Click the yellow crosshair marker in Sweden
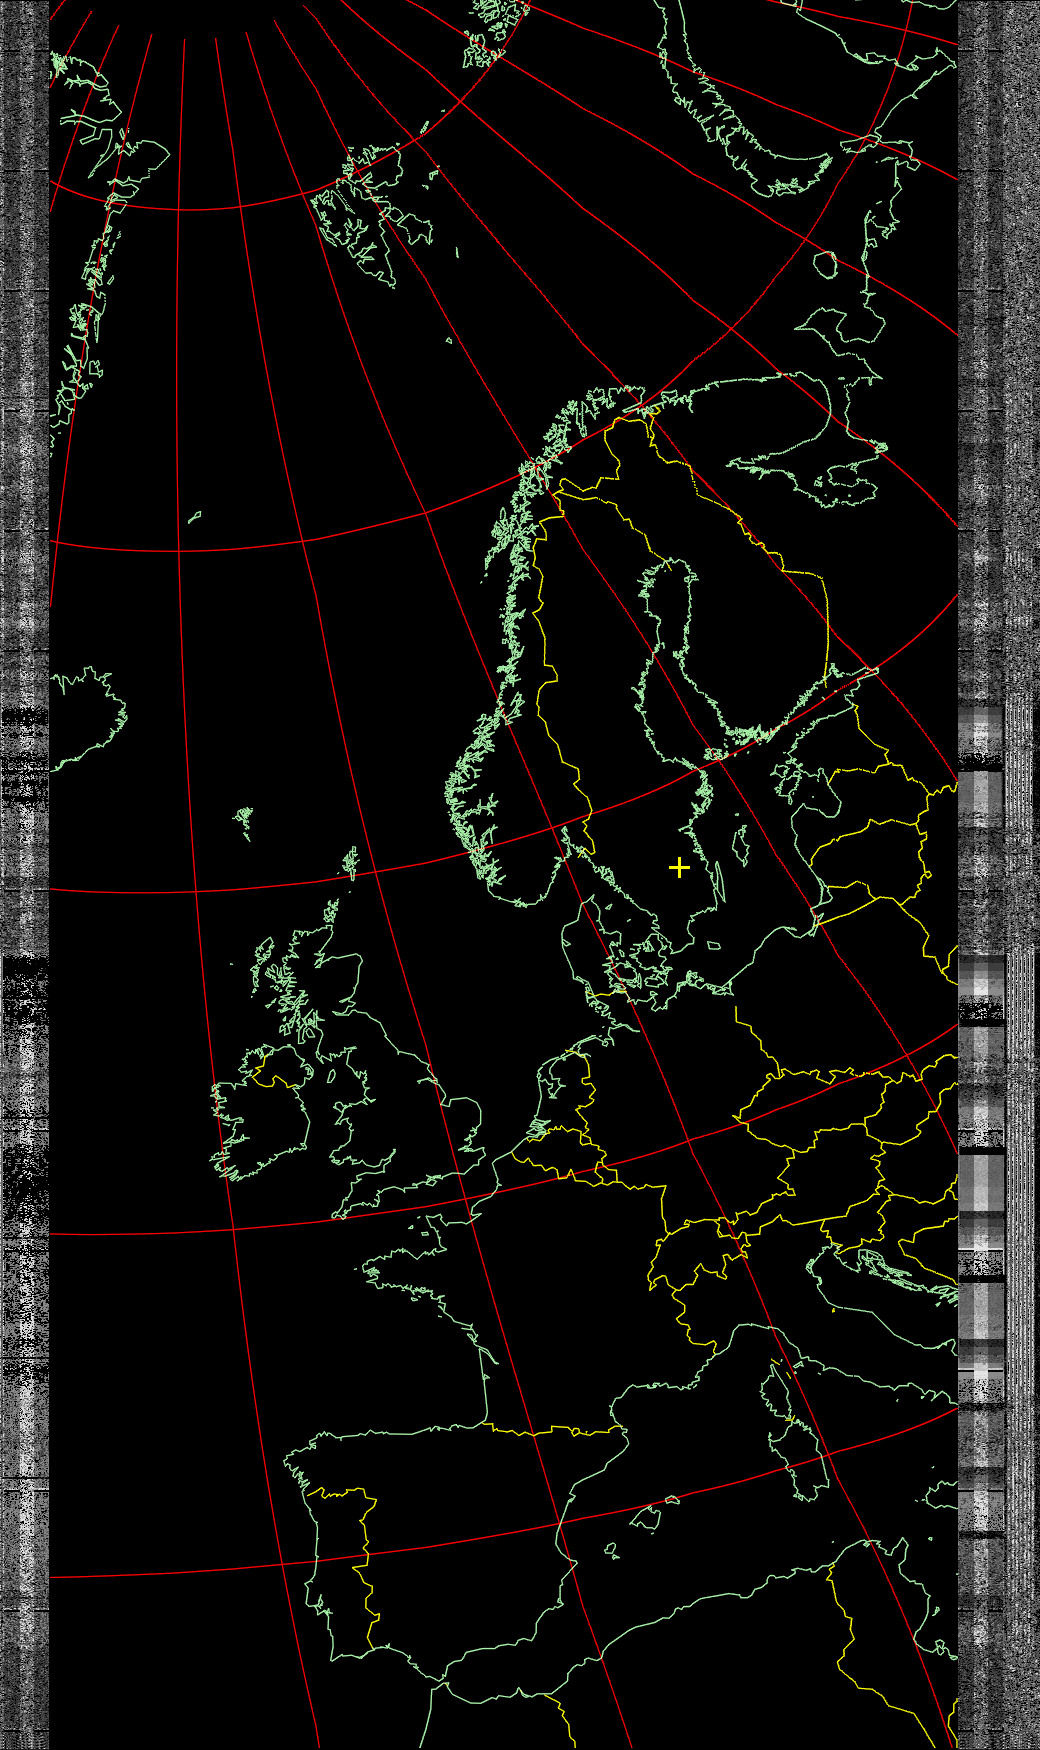Screen dimensions: 1040x1750 [679, 867]
